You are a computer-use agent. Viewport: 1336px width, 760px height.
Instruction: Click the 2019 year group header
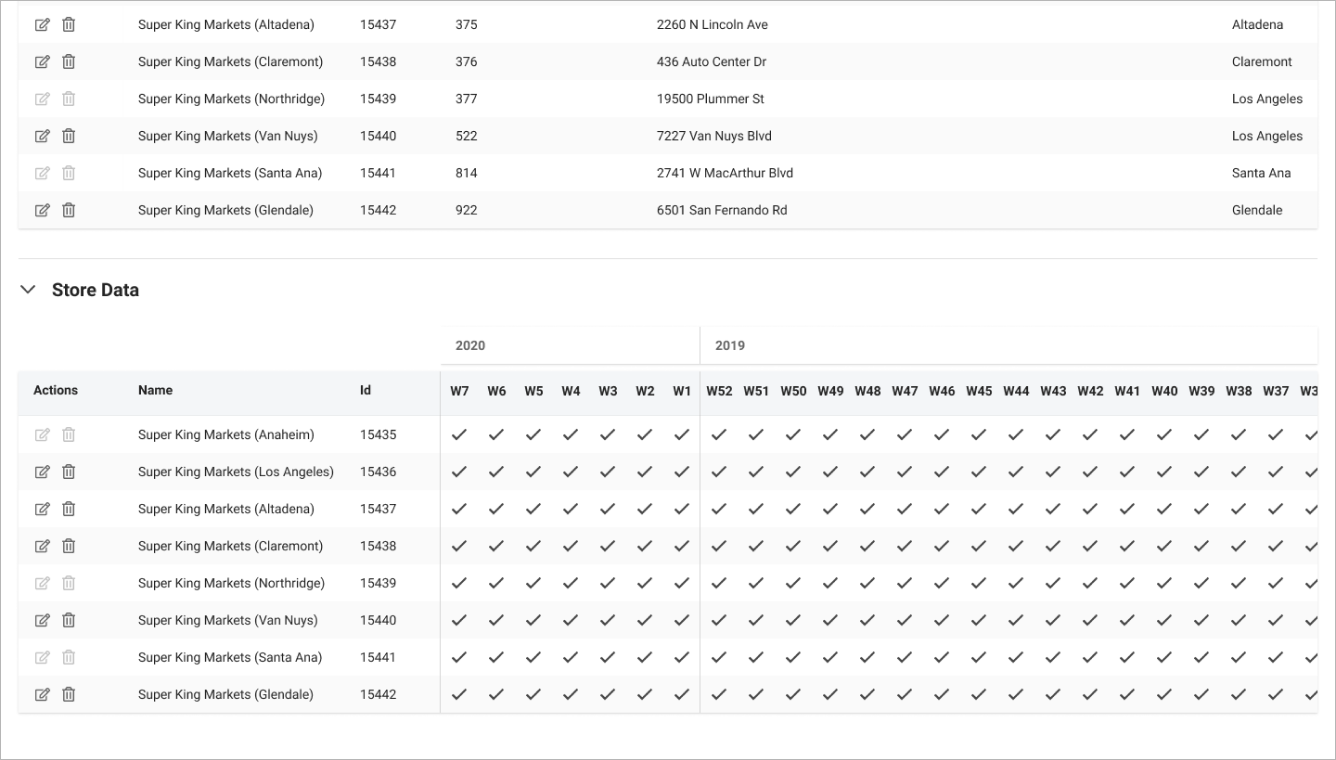730,346
